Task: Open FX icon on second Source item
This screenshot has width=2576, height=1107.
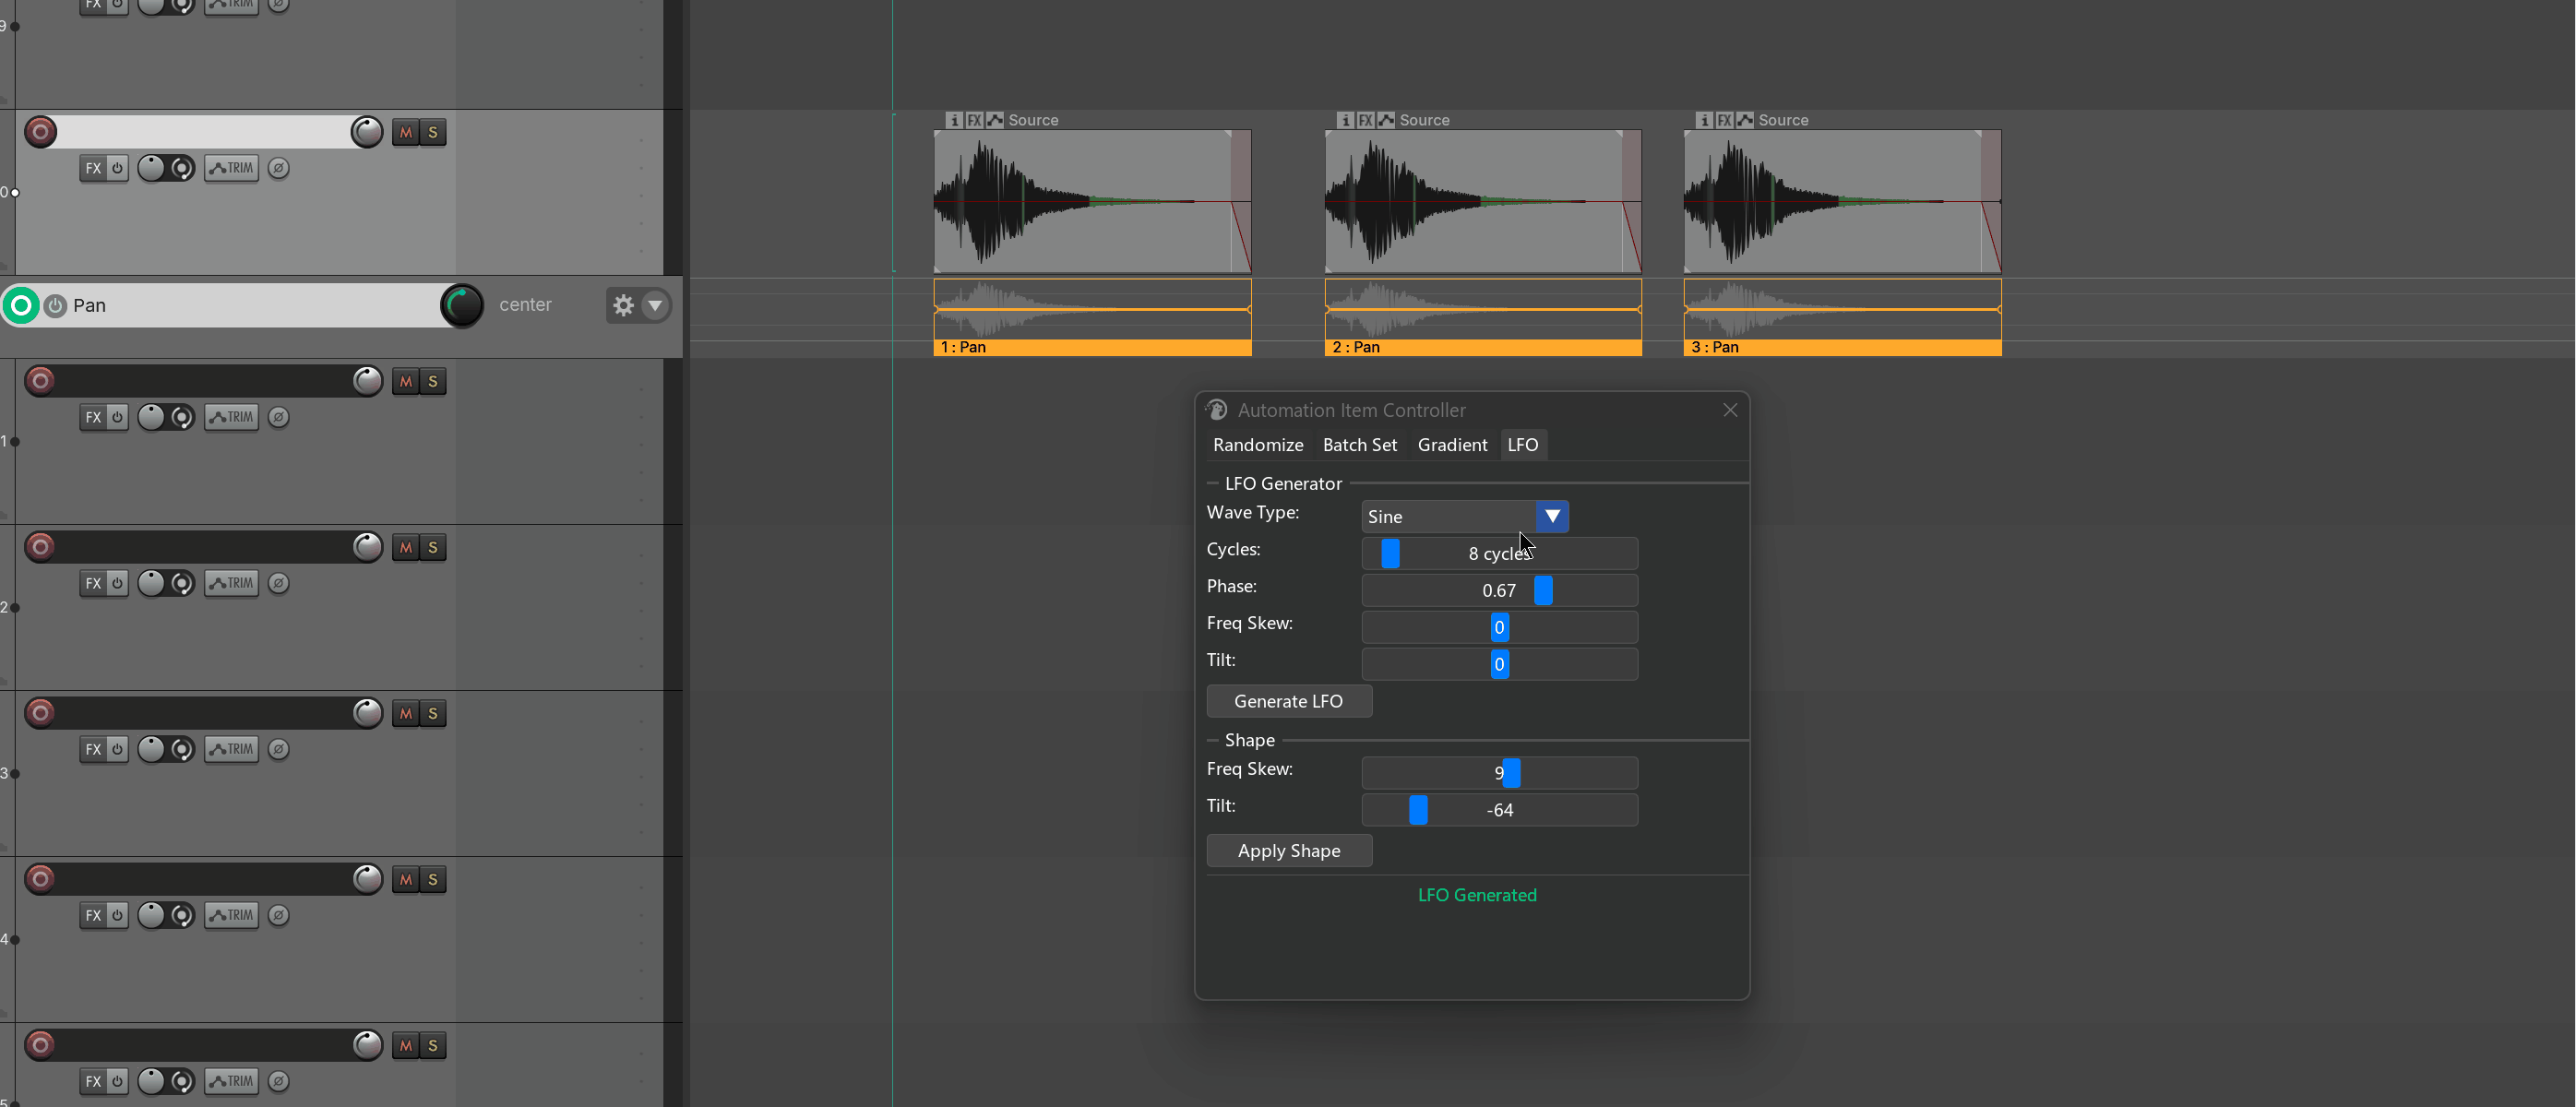Action: click(1365, 120)
